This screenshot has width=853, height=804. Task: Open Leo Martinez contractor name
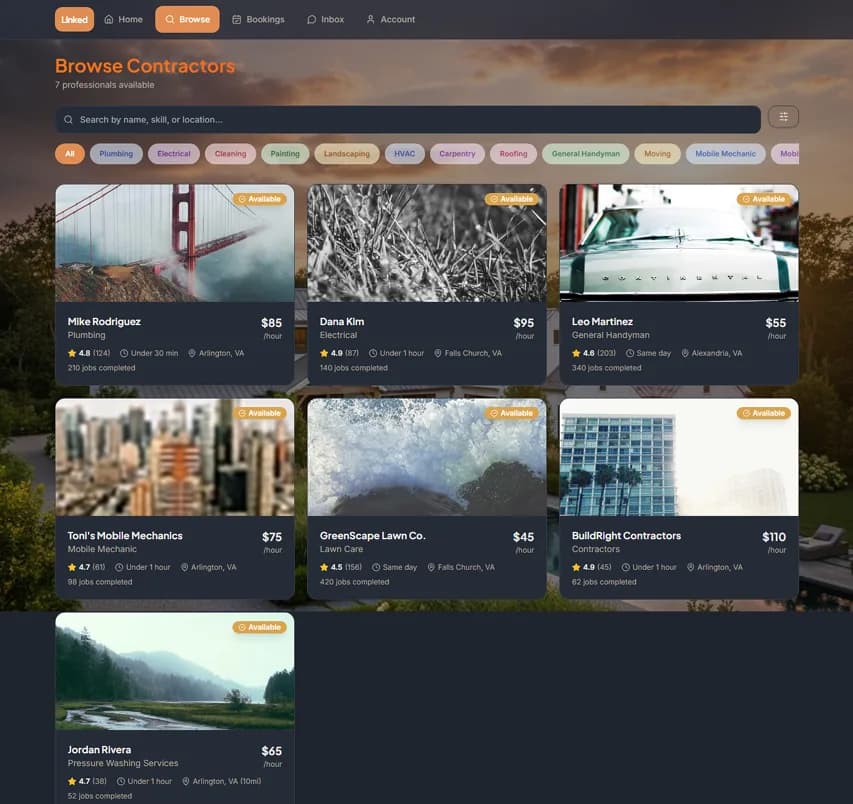pyautogui.click(x=602, y=321)
